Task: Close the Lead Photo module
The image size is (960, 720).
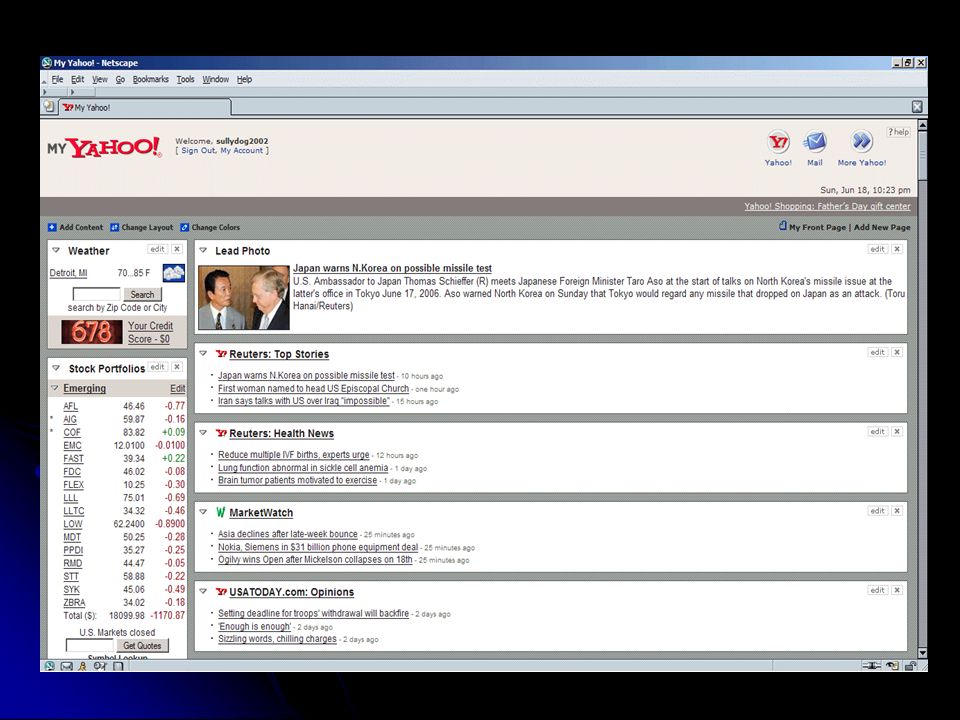Action: pos(896,249)
